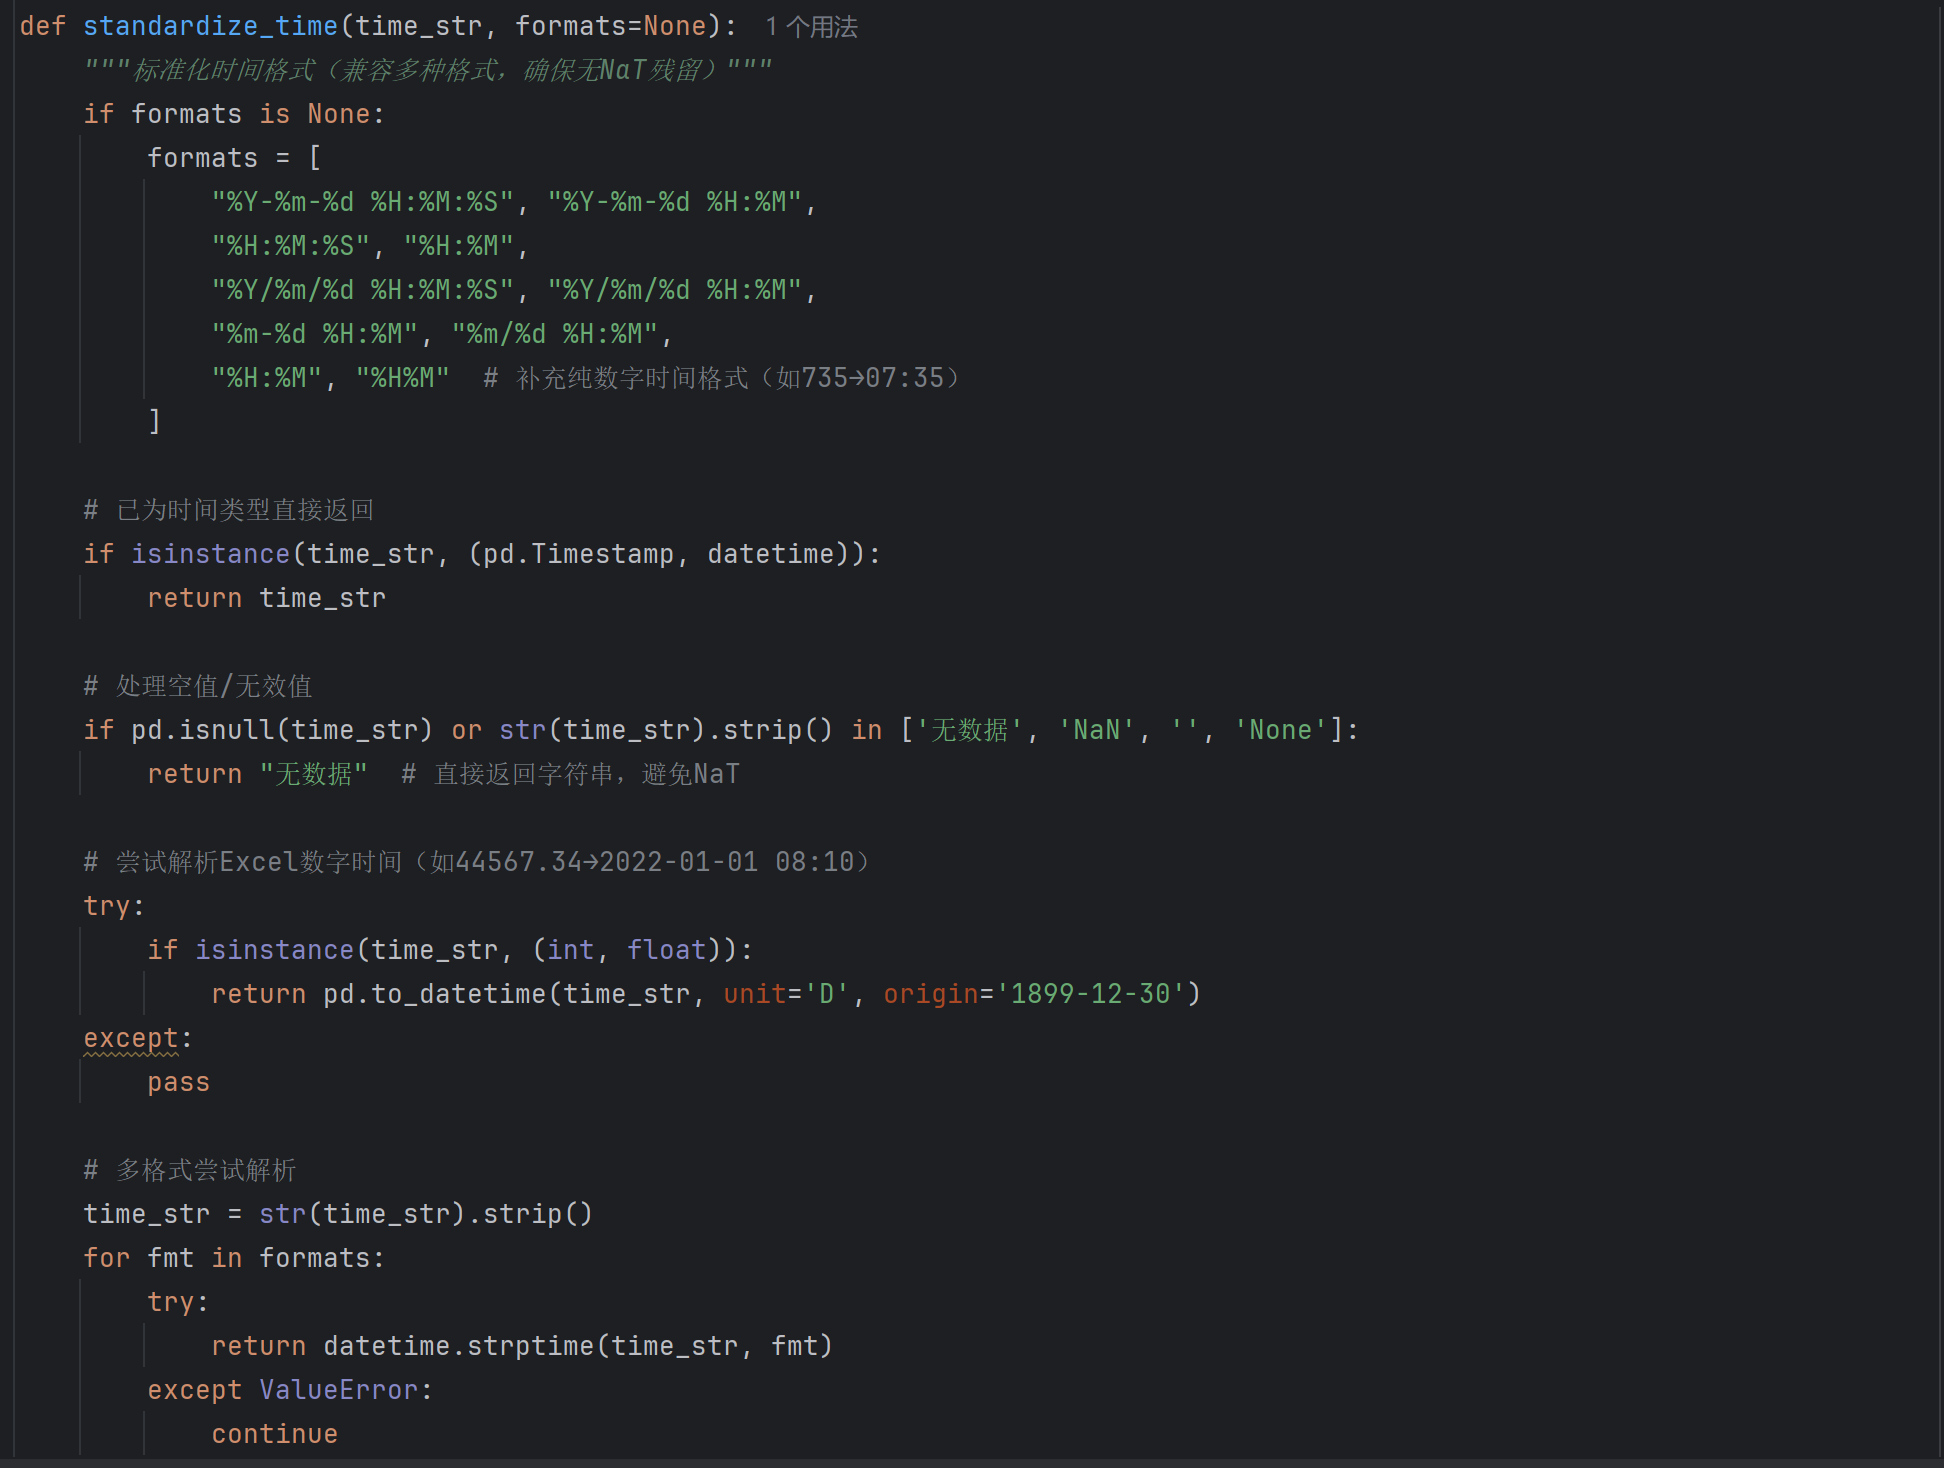Click the function name standardize_time
1944x1468 pixels.
pyautogui.click(x=210, y=27)
